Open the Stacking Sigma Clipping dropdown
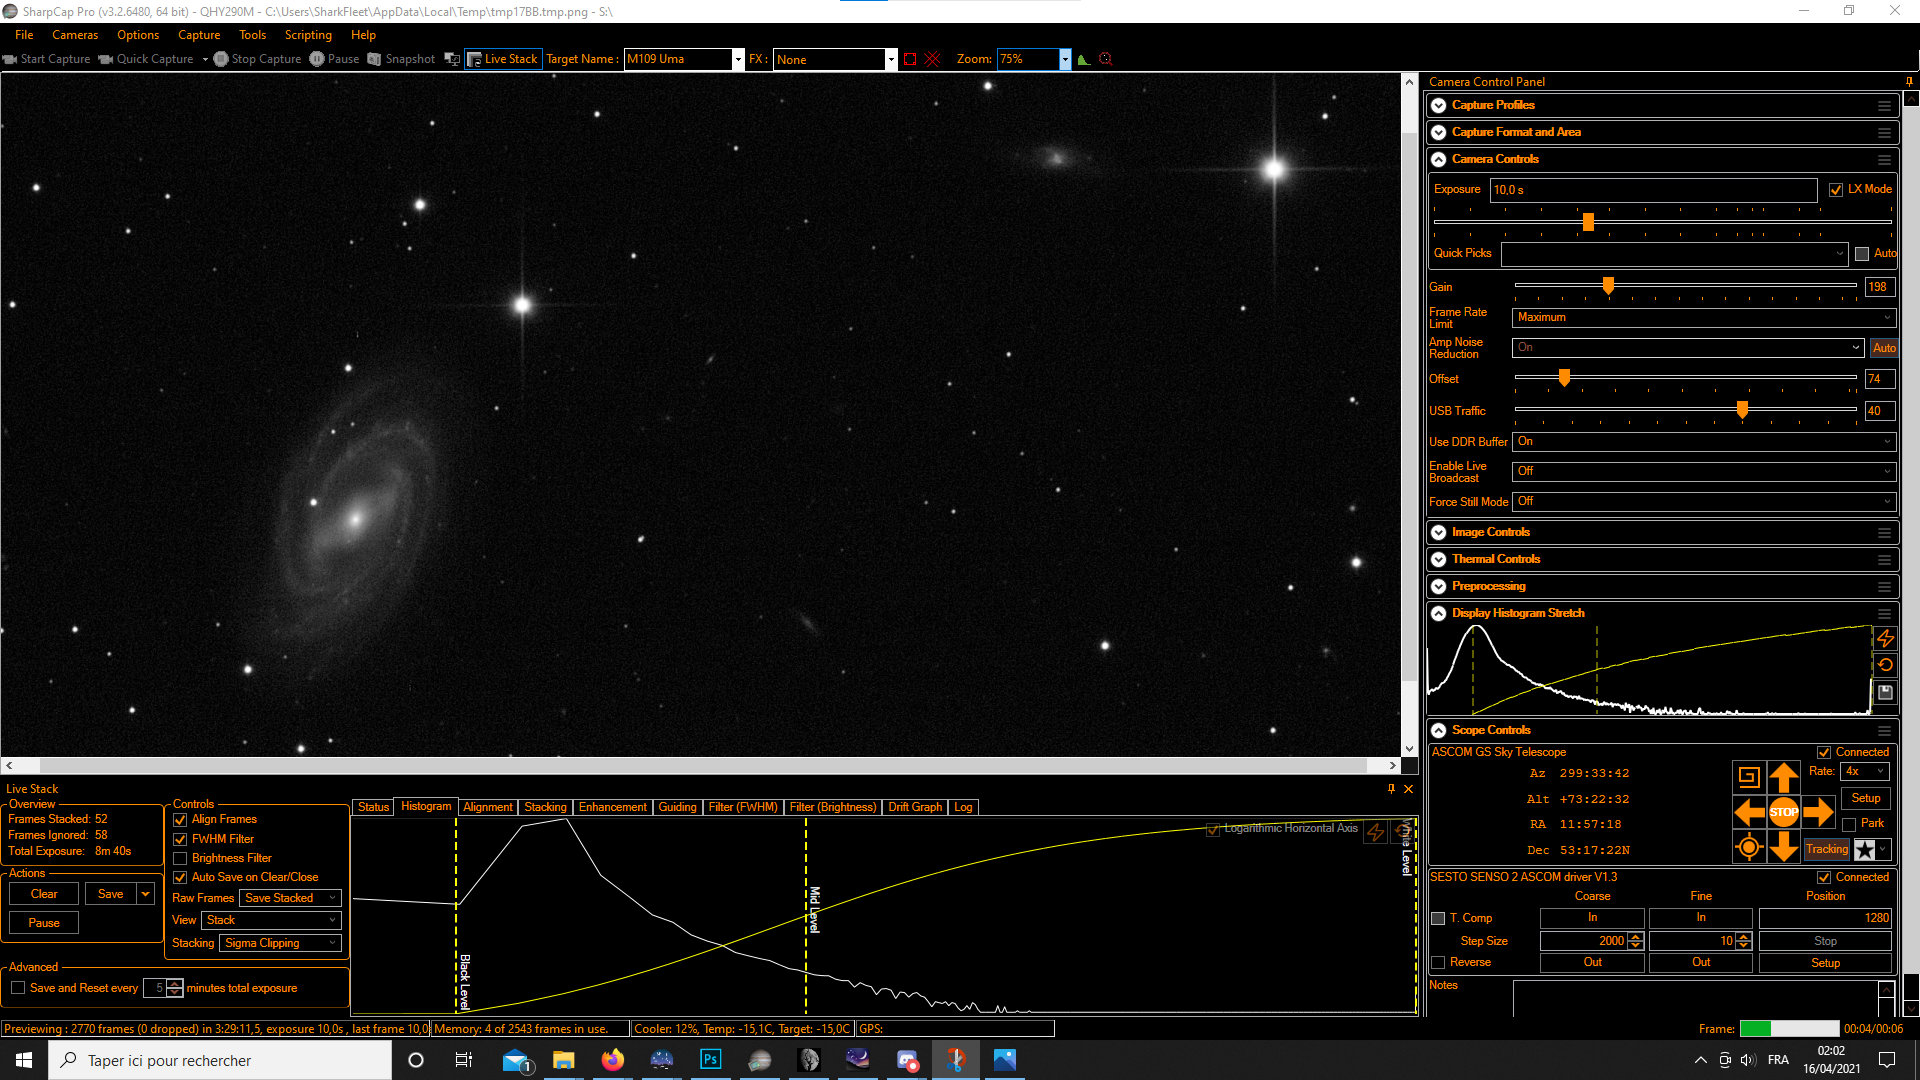This screenshot has height=1080, width=1920. [280, 943]
